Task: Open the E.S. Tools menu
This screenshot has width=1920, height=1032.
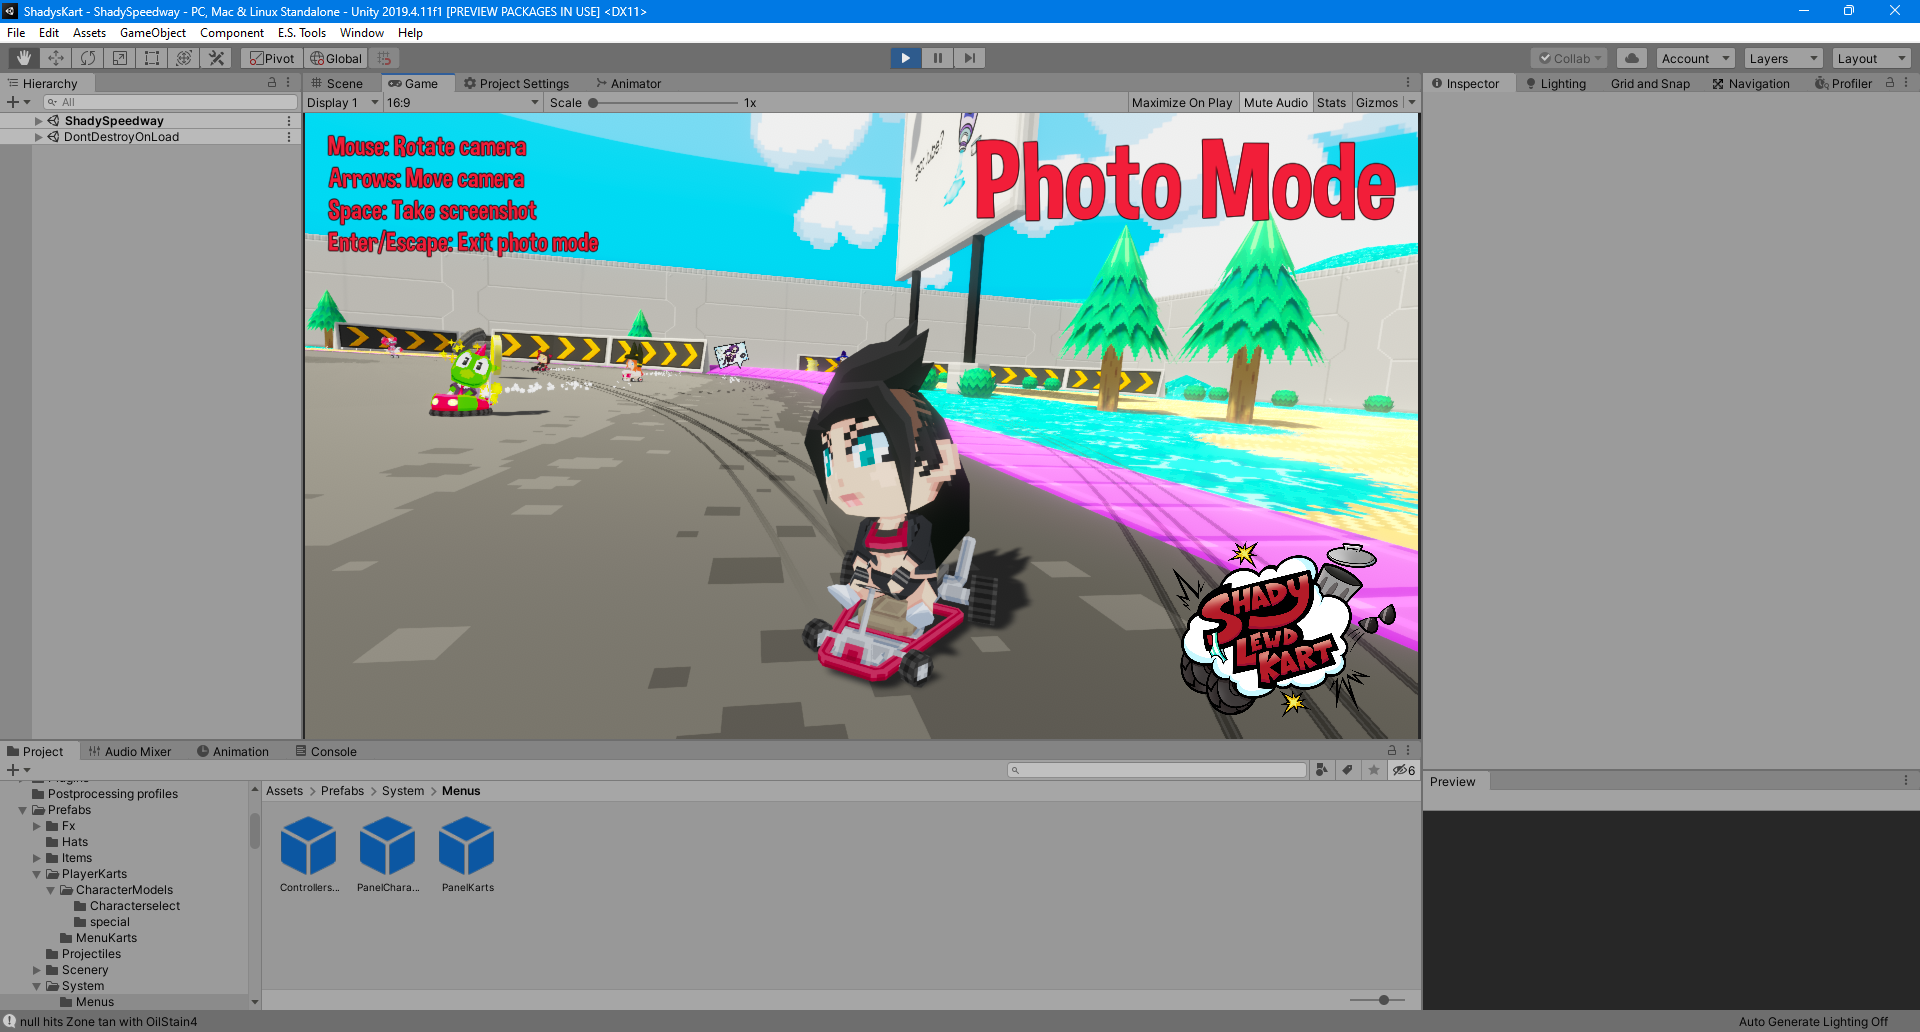Action: pos(302,32)
